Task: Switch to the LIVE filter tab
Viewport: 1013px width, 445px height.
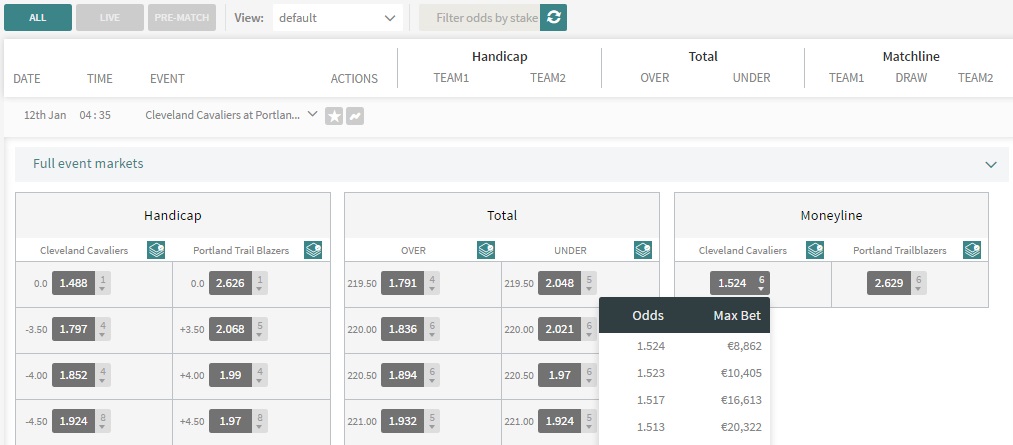Action: tap(110, 18)
